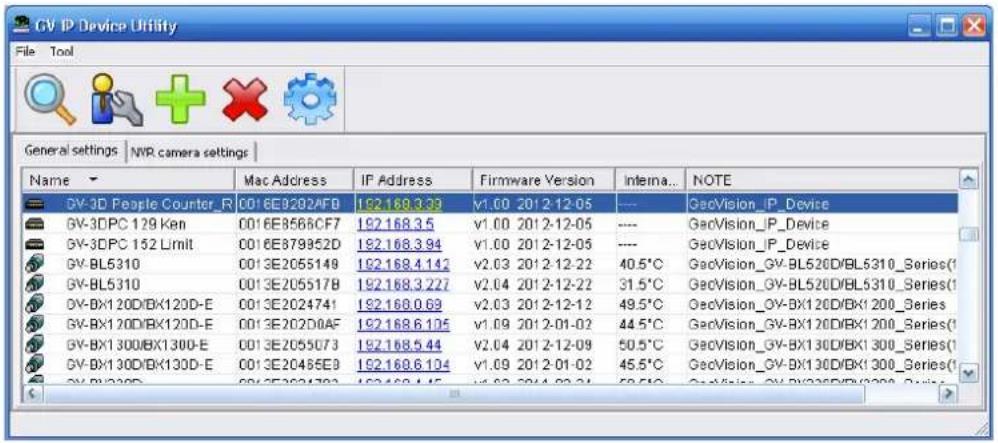The height and width of the screenshot is (443, 998).
Task: Click temperature value 44.5°C
Action: click(640, 325)
